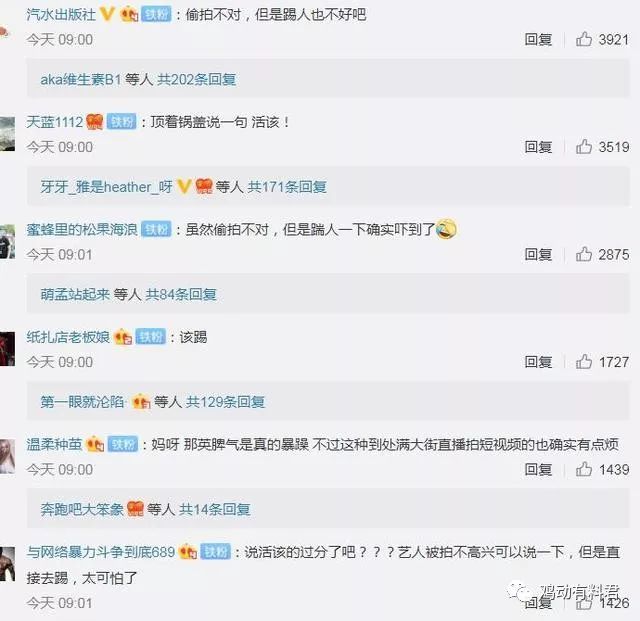This screenshot has width=640, height=621.
Task: Expand 共84条回复 replies thread
Action: point(181,294)
